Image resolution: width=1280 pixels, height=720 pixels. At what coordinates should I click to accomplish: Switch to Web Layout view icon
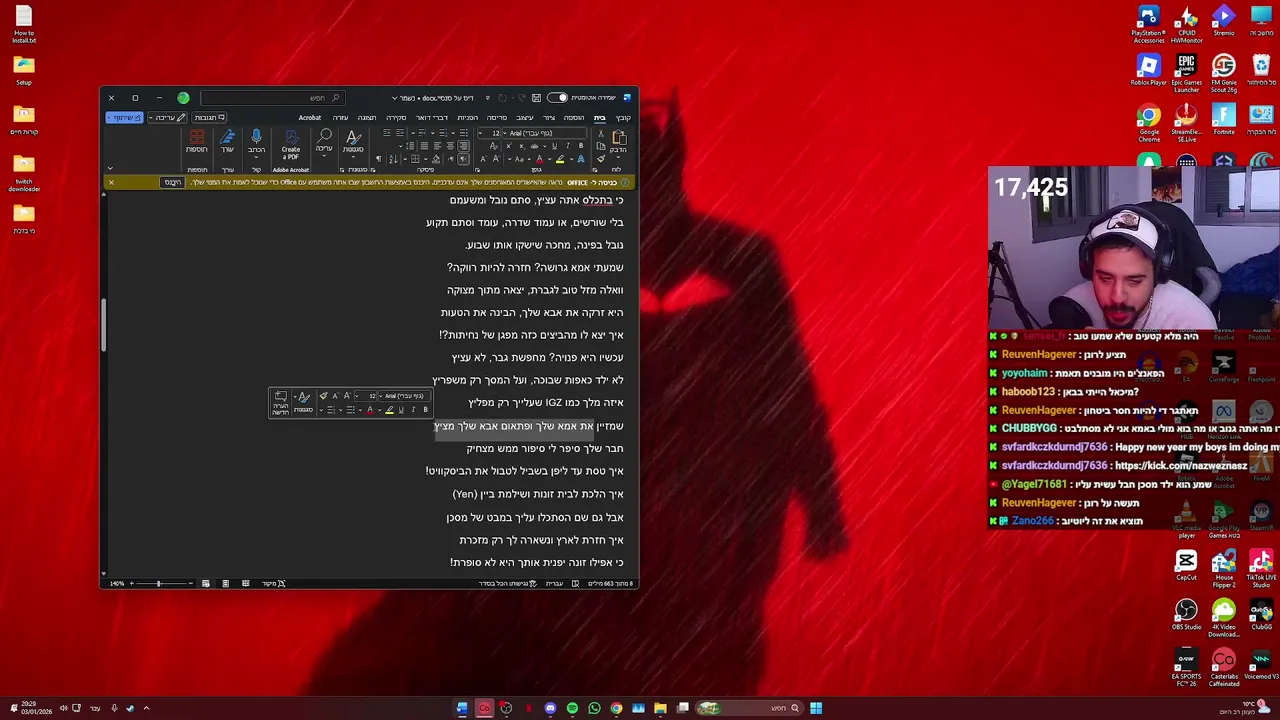click(x=205, y=583)
